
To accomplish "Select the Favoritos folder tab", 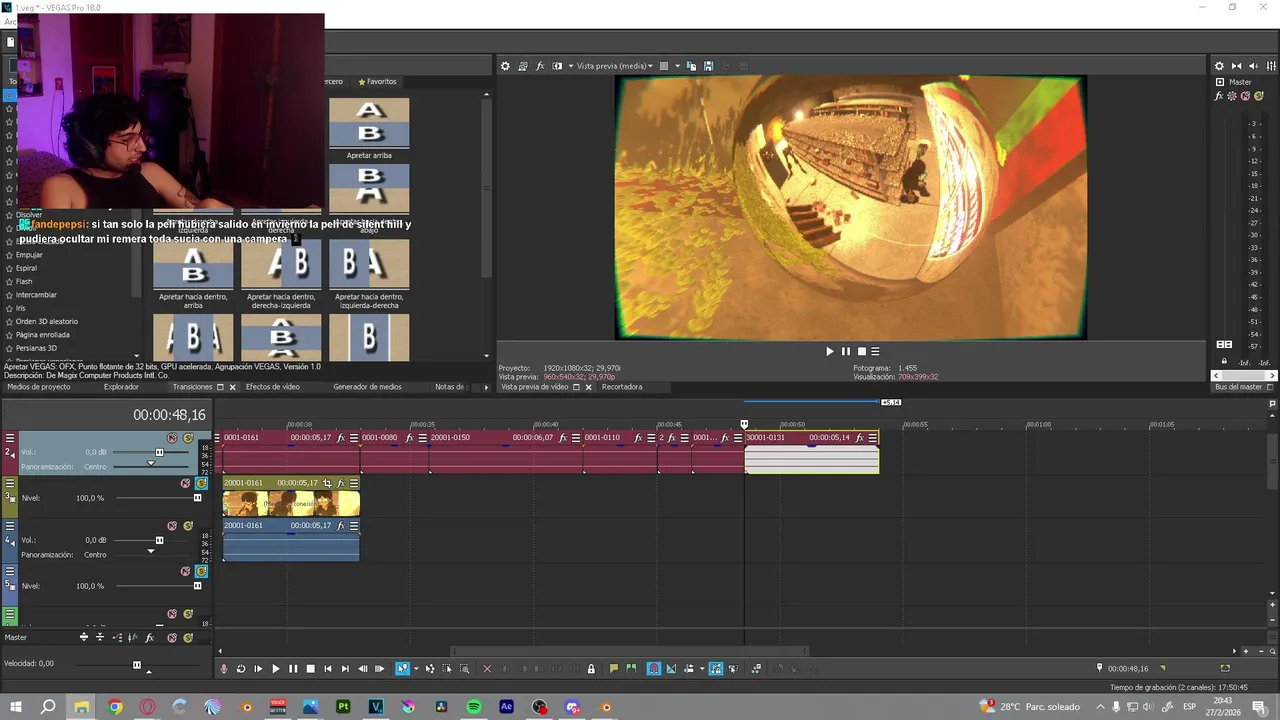I will coord(376,81).
